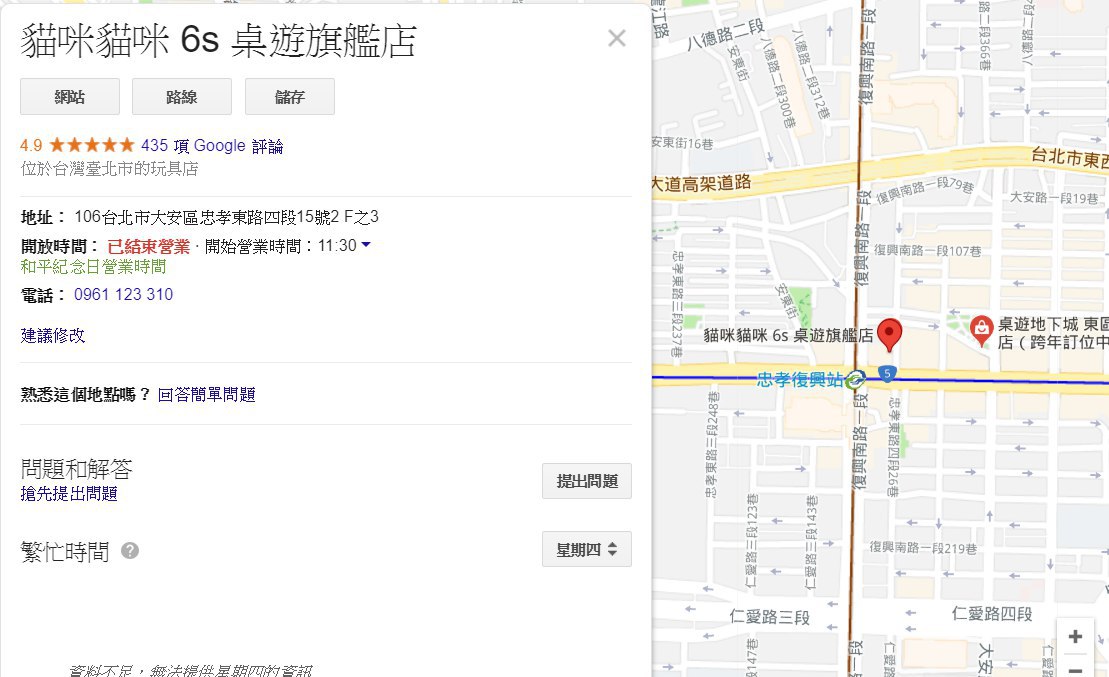The width and height of the screenshot is (1109, 677).
Task: Click the phone number 0961 123 310
Action: click(123, 295)
